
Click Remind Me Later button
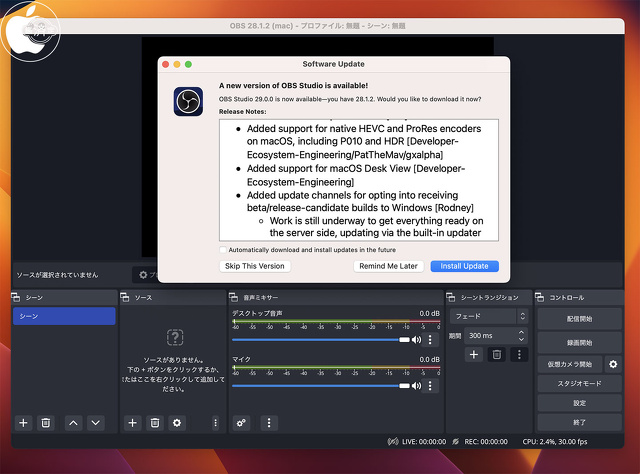(x=388, y=266)
